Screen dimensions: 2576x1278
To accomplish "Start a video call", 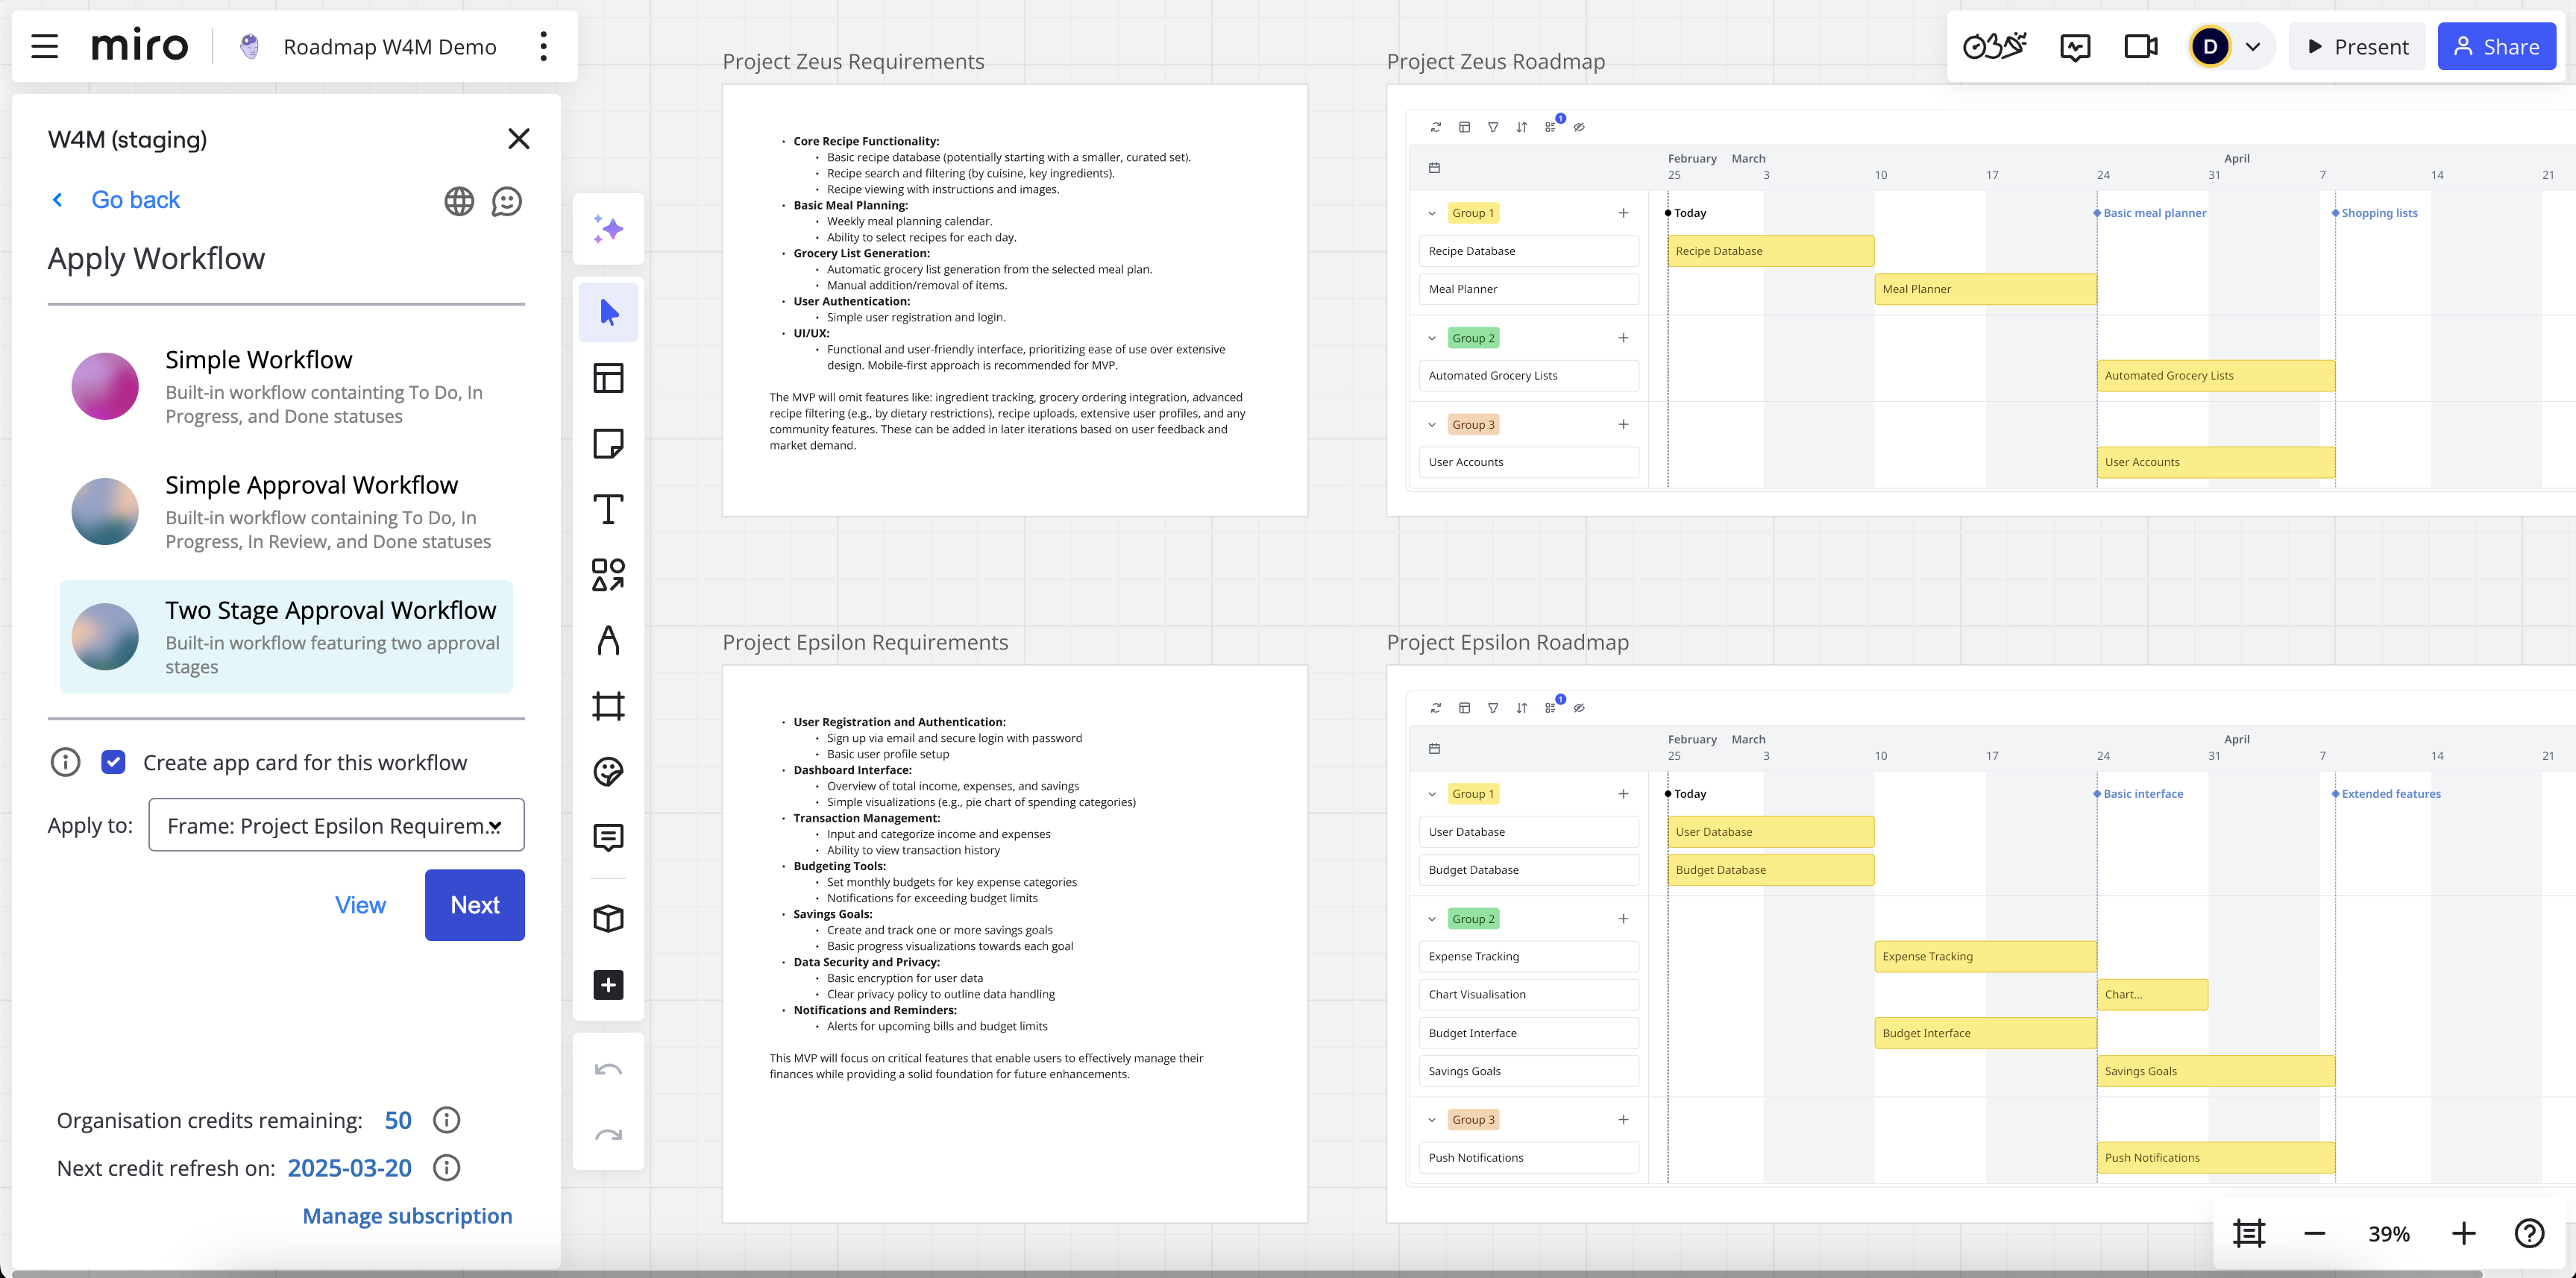I will point(2140,47).
